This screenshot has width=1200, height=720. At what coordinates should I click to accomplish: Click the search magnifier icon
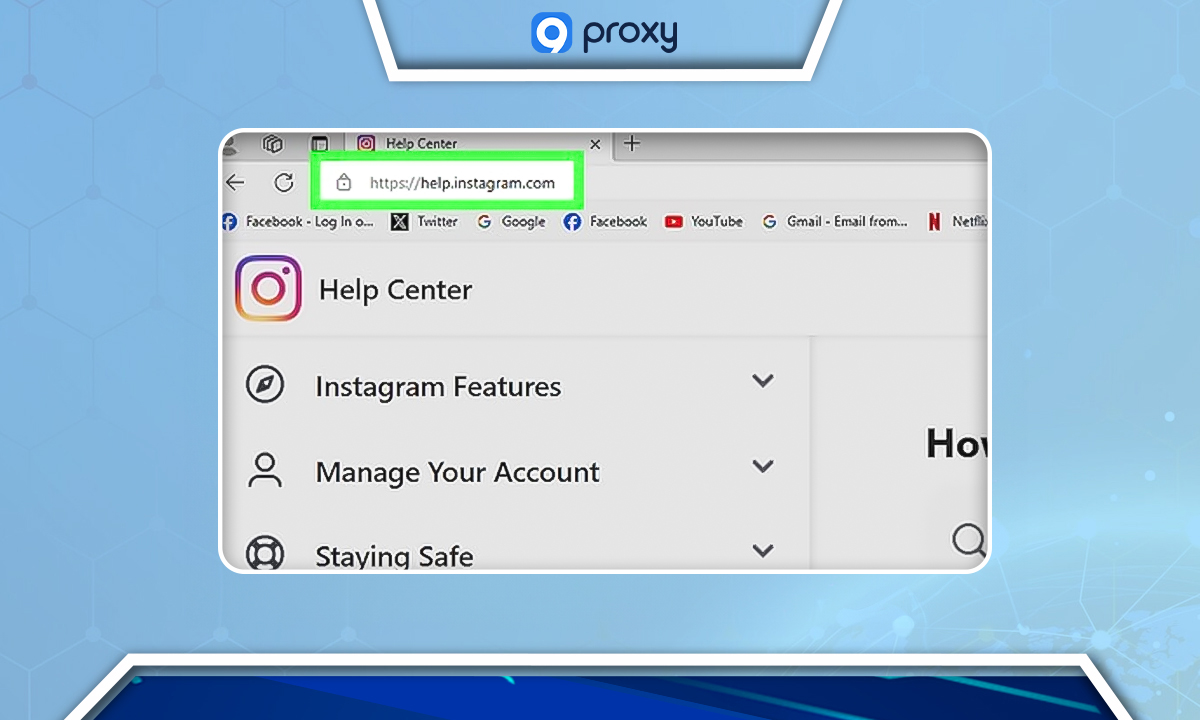coord(967,541)
